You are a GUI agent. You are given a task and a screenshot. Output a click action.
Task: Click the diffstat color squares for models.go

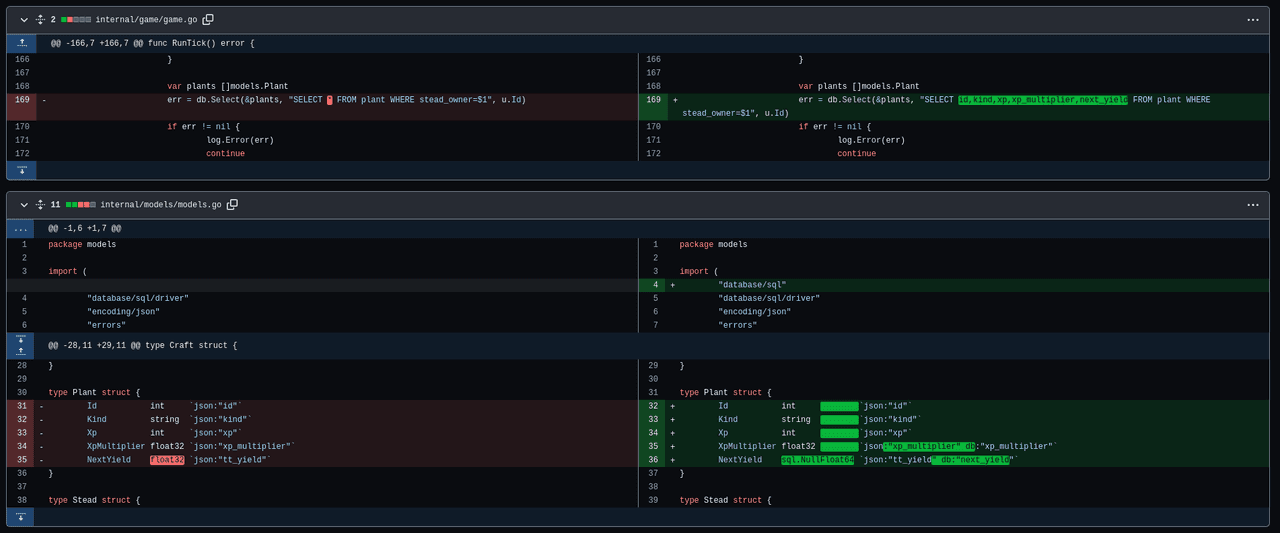(x=81, y=204)
